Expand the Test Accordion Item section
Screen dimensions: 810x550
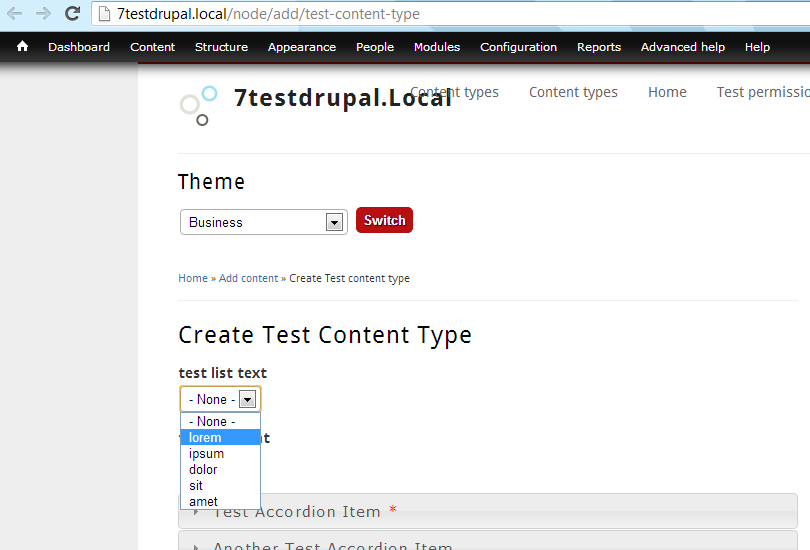[488, 511]
